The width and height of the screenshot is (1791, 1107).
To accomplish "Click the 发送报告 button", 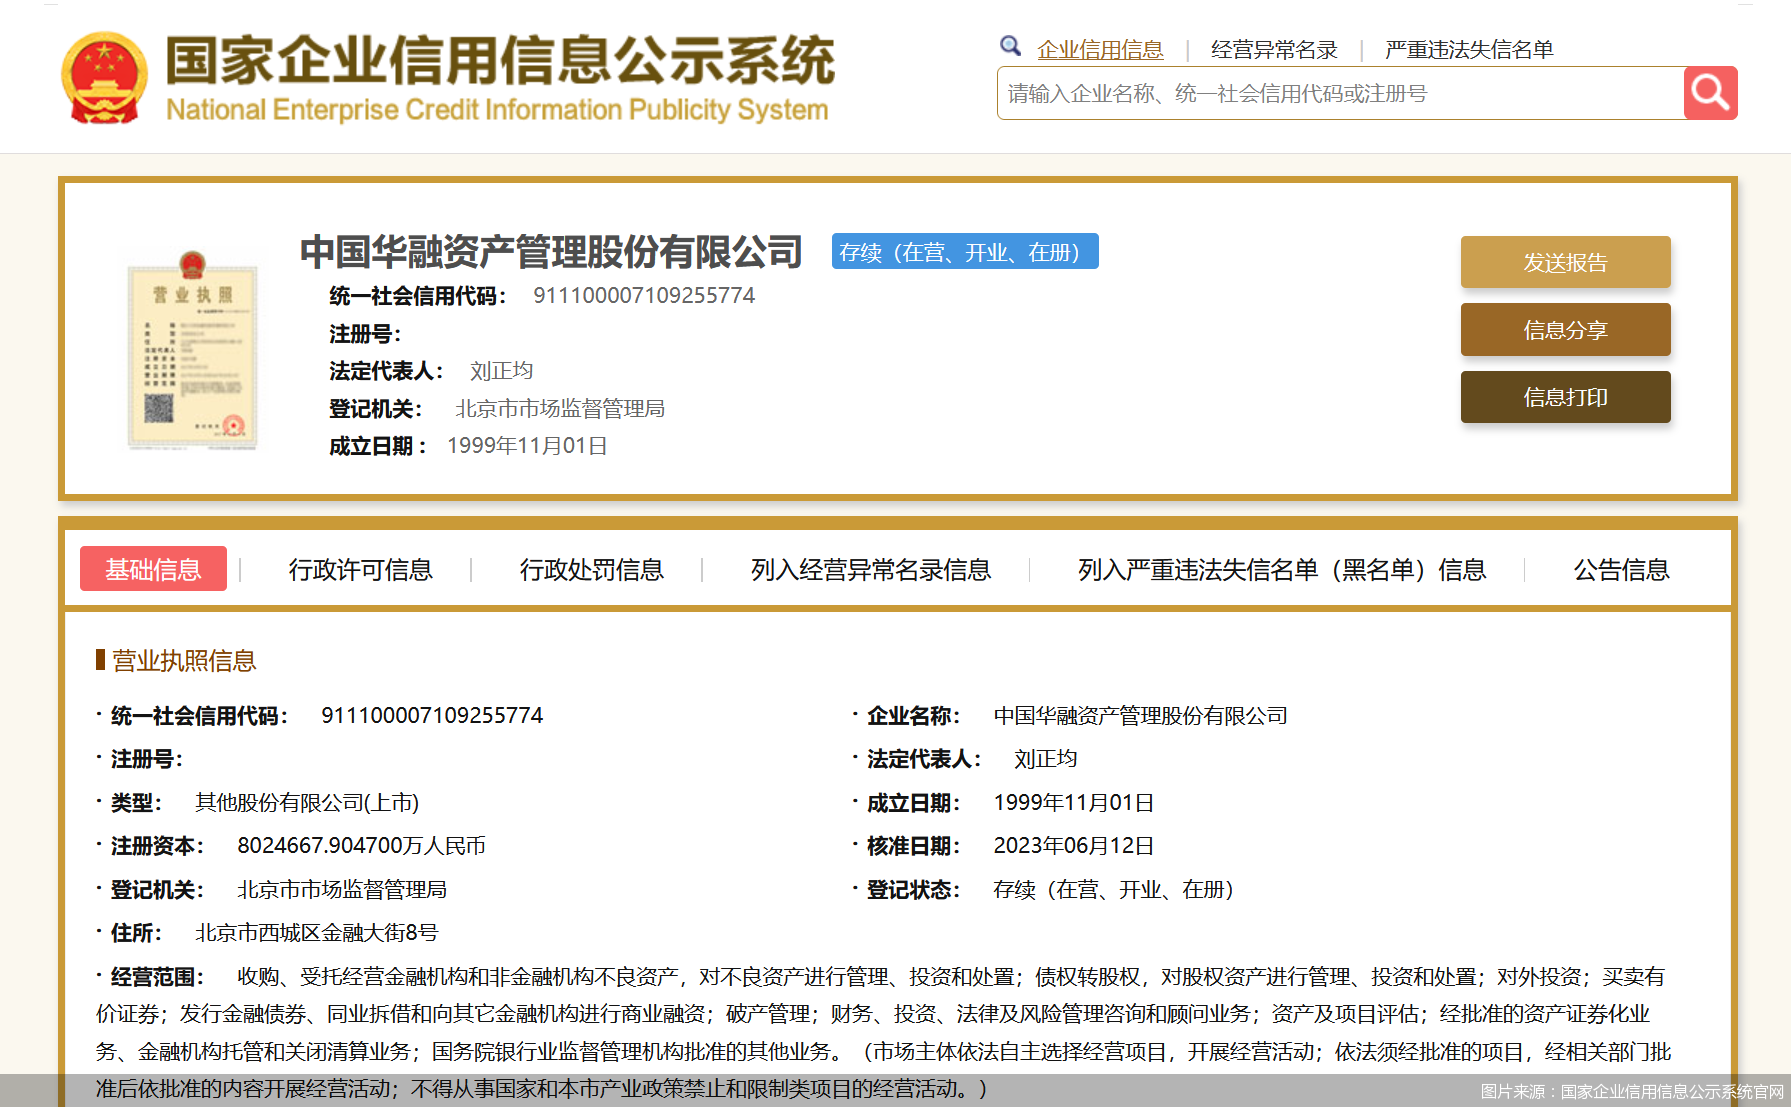I will (1565, 263).
